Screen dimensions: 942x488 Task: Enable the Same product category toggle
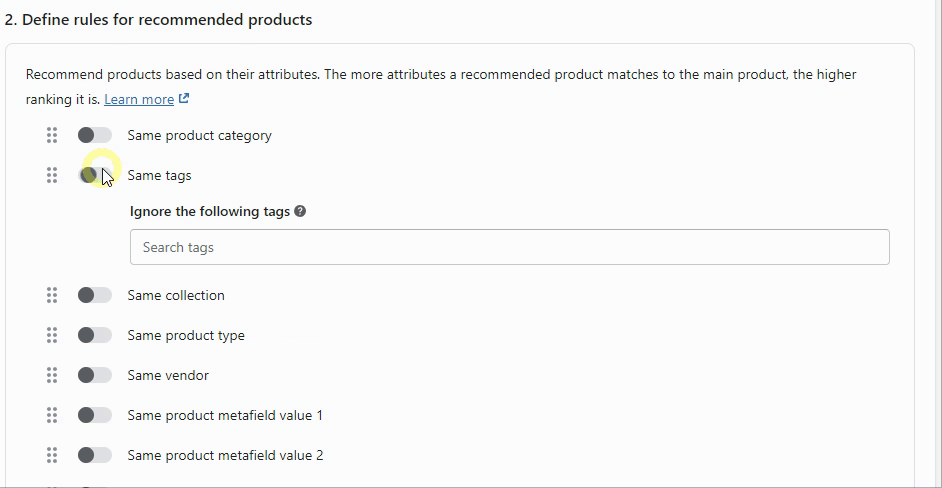pyautogui.click(x=95, y=135)
